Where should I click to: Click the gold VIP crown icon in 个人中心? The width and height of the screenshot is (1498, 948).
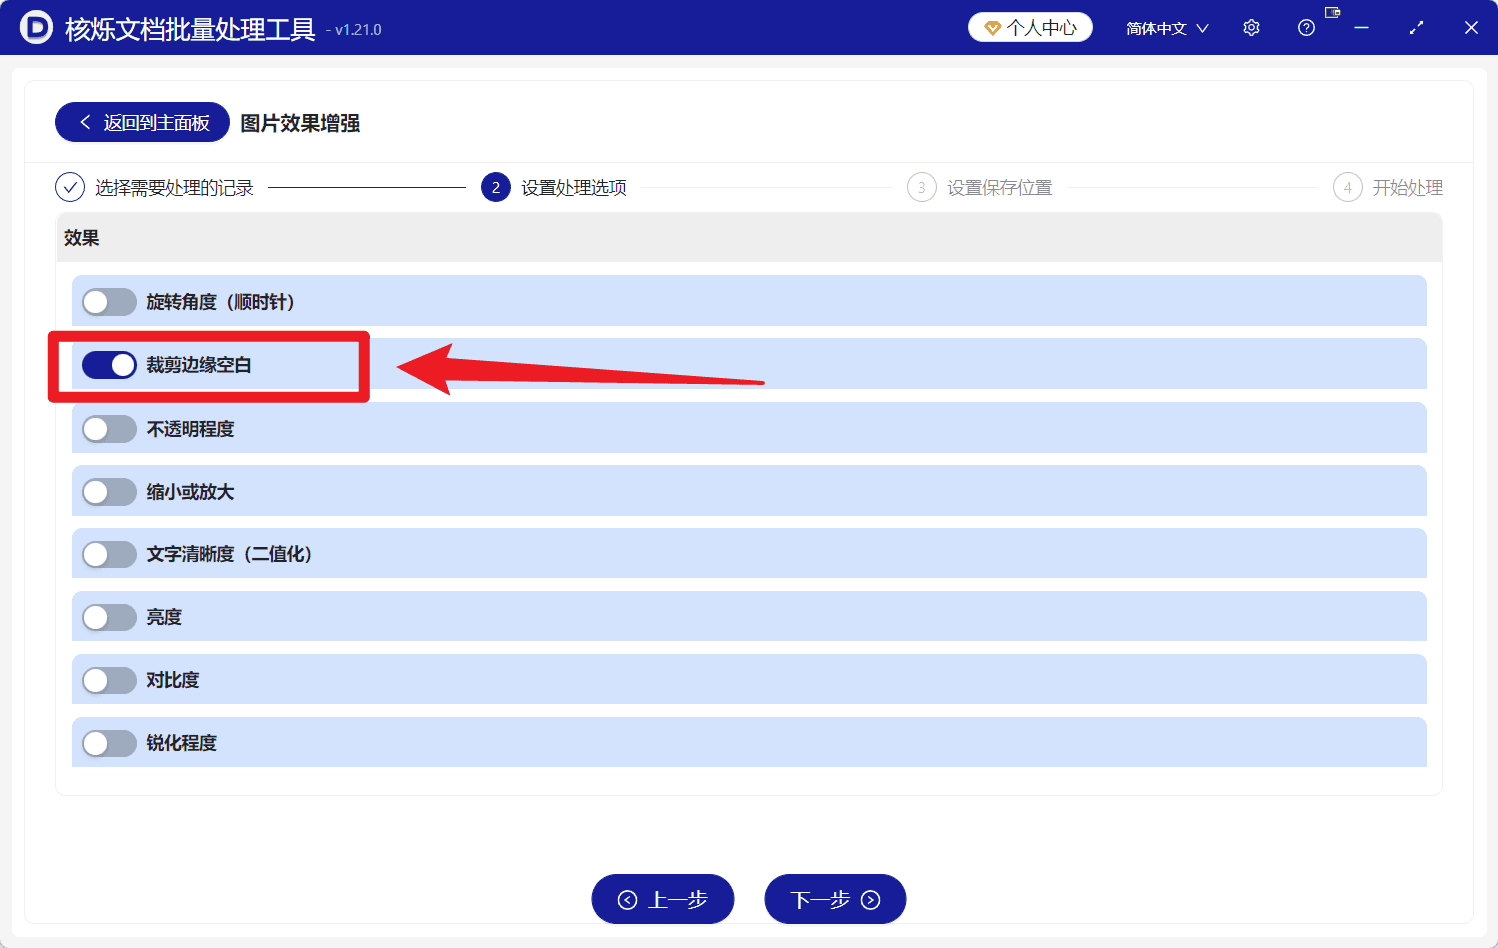coord(993,27)
